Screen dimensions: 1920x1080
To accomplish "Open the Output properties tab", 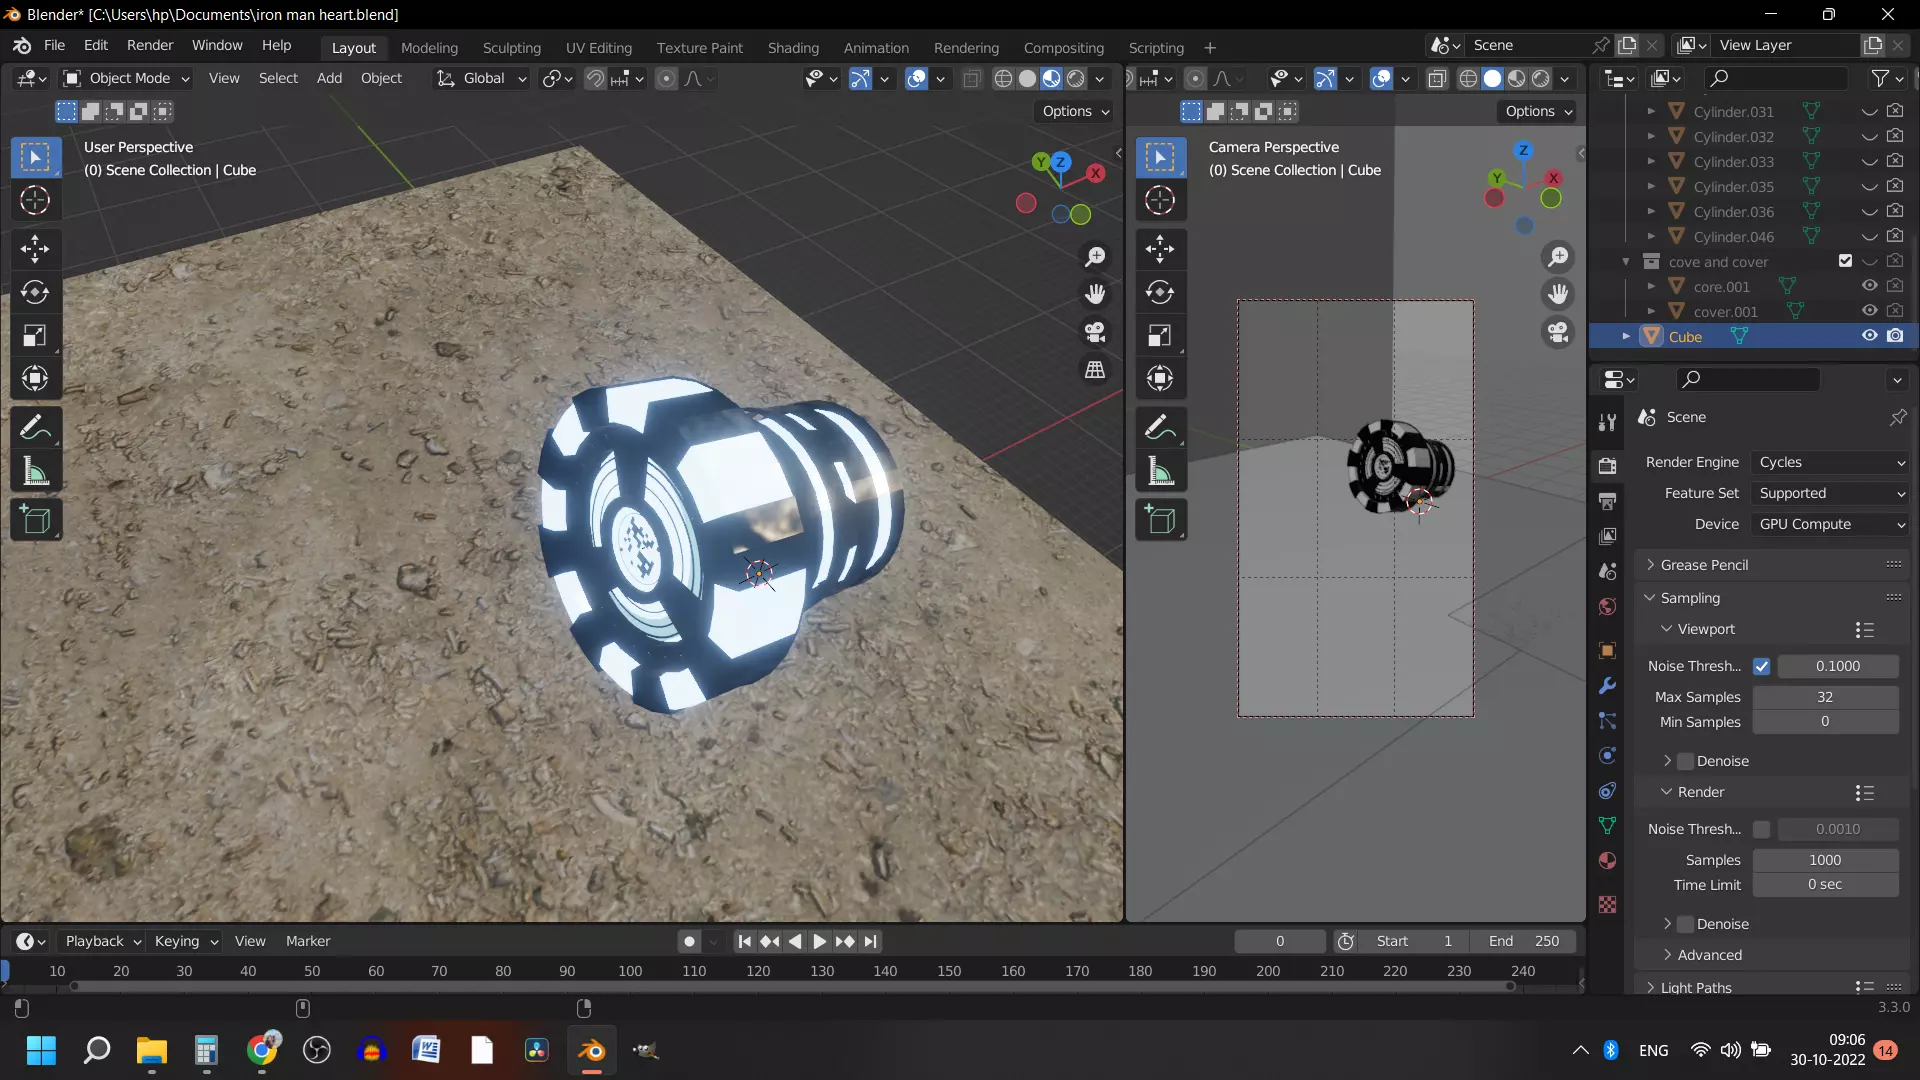I will click(1608, 500).
